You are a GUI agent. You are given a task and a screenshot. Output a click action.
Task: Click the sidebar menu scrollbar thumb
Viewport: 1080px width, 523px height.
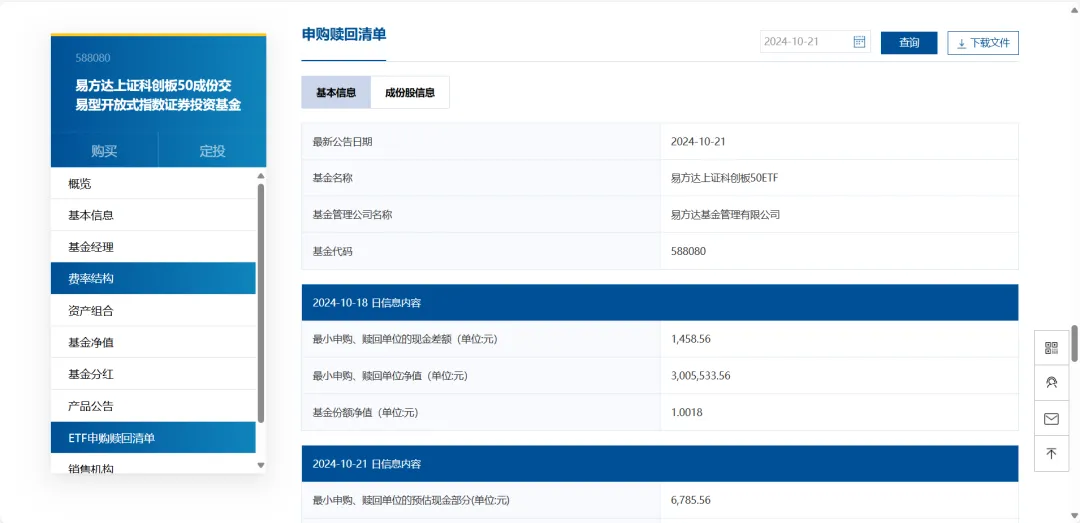click(x=260, y=302)
